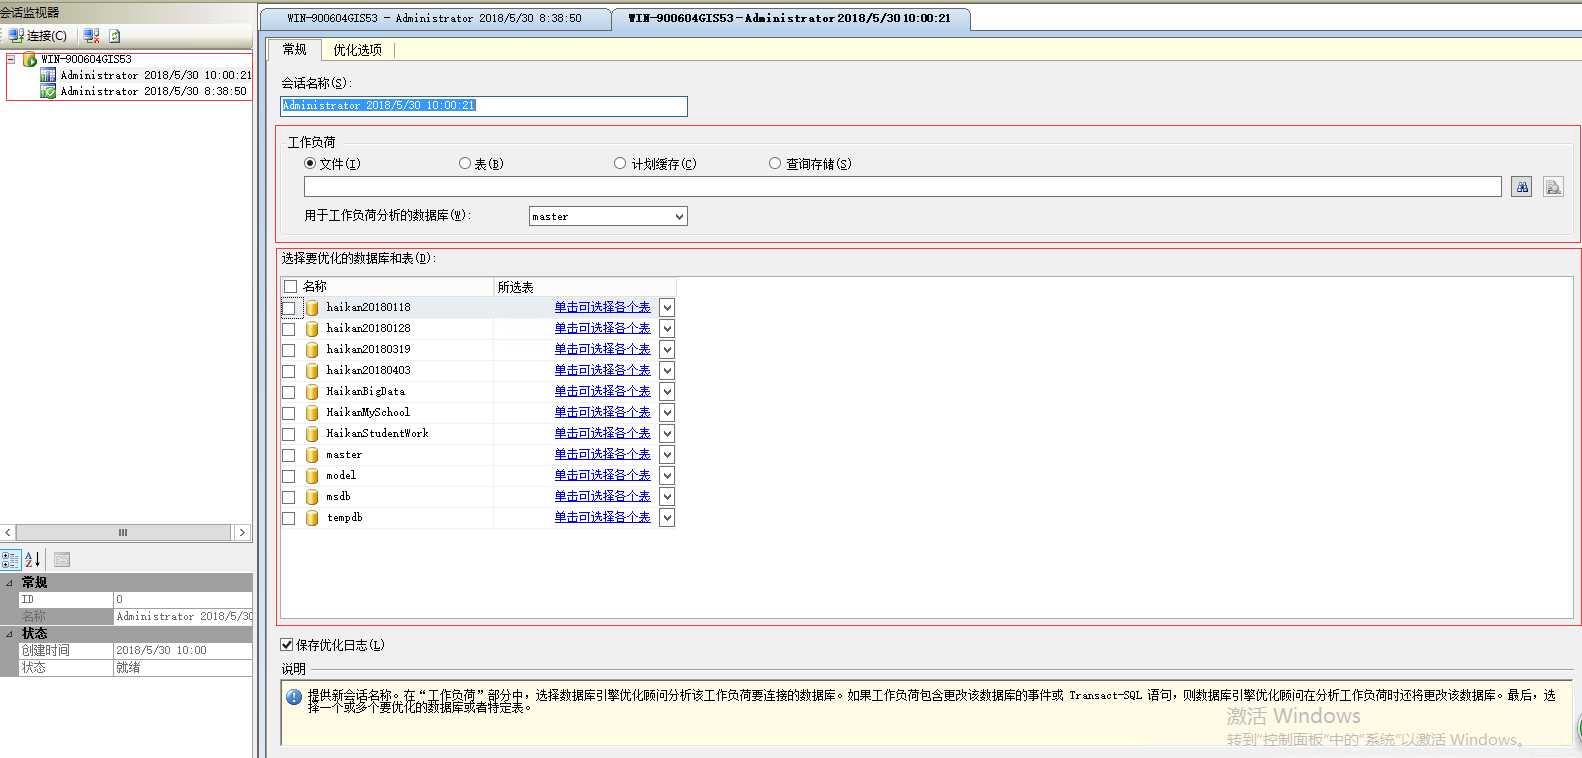Screen dimensions: 1582x758
Task: Select the WIN-900604GIS53 server tree item
Action: (86, 59)
